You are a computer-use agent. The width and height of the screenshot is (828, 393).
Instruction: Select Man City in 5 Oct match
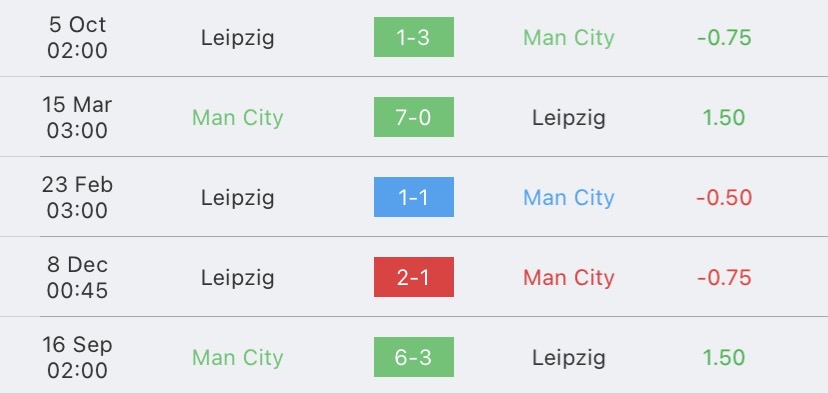tap(569, 38)
